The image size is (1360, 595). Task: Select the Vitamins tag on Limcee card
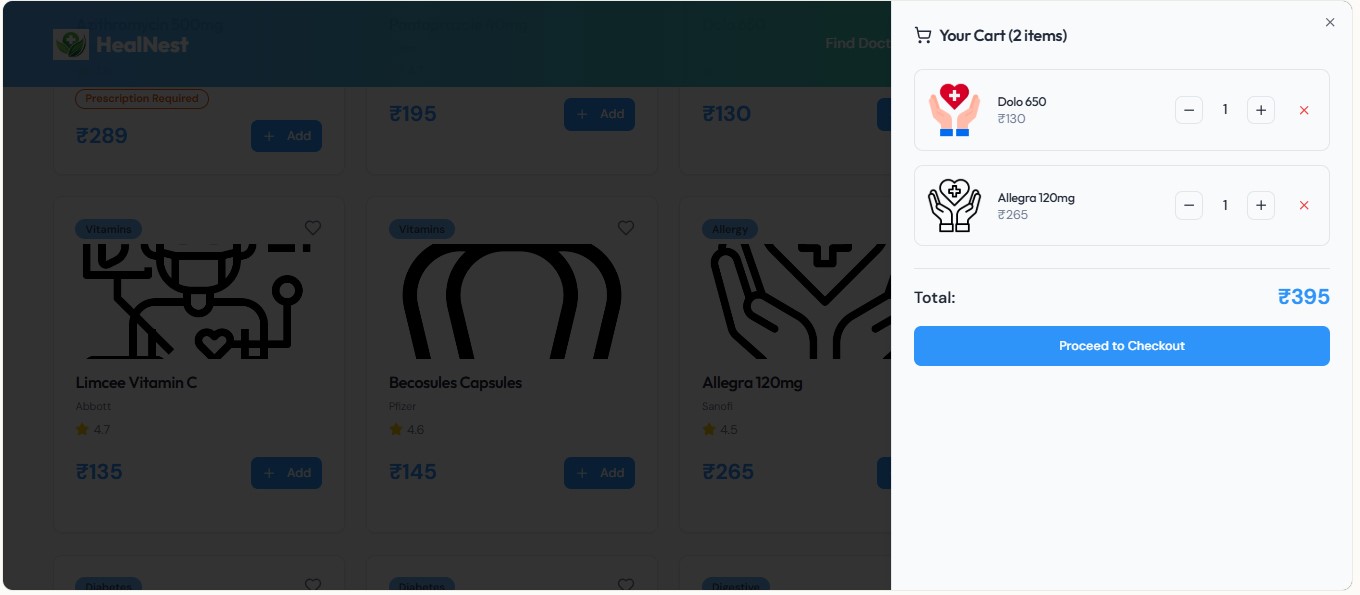[x=109, y=229]
